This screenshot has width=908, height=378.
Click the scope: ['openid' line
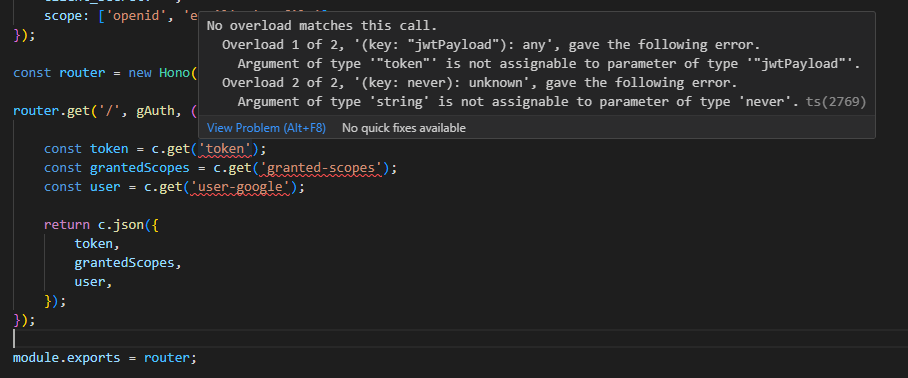pos(121,16)
